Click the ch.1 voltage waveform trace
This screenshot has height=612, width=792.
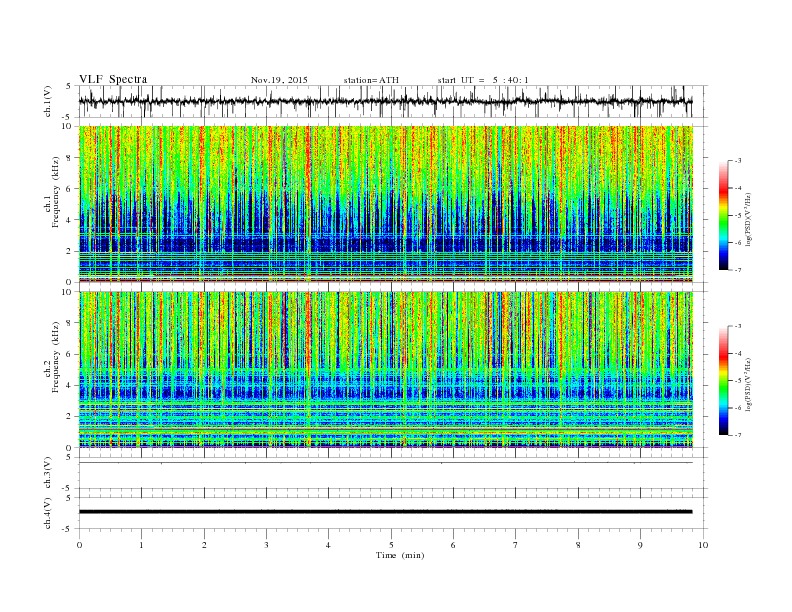click(385, 101)
